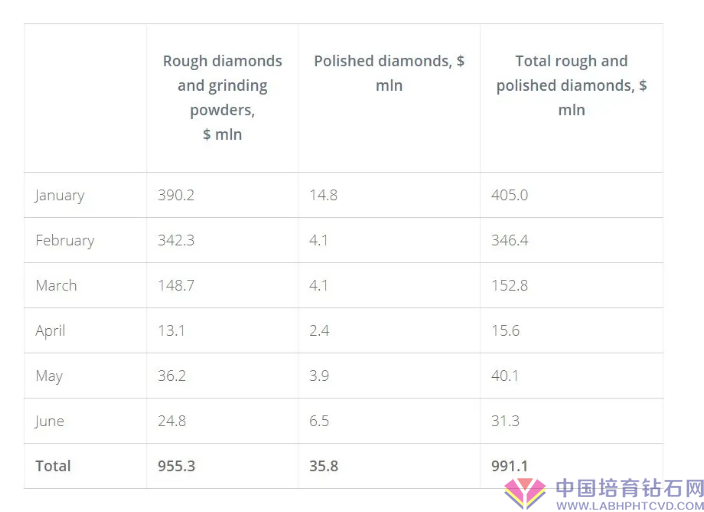Click the bold Total row label
The height and width of the screenshot is (512, 704).
(53, 466)
